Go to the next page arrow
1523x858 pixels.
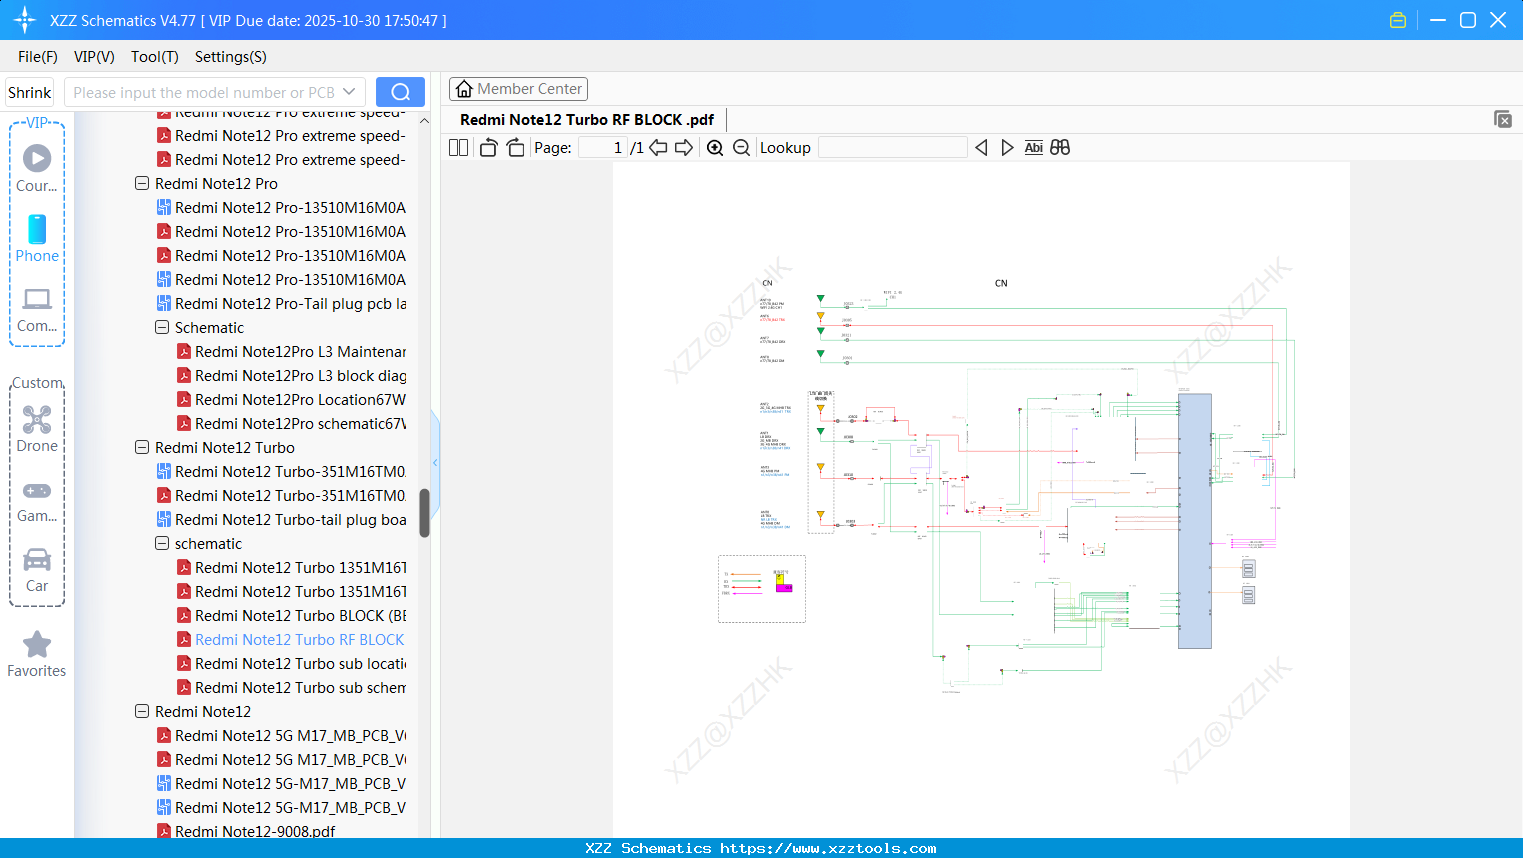684,147
